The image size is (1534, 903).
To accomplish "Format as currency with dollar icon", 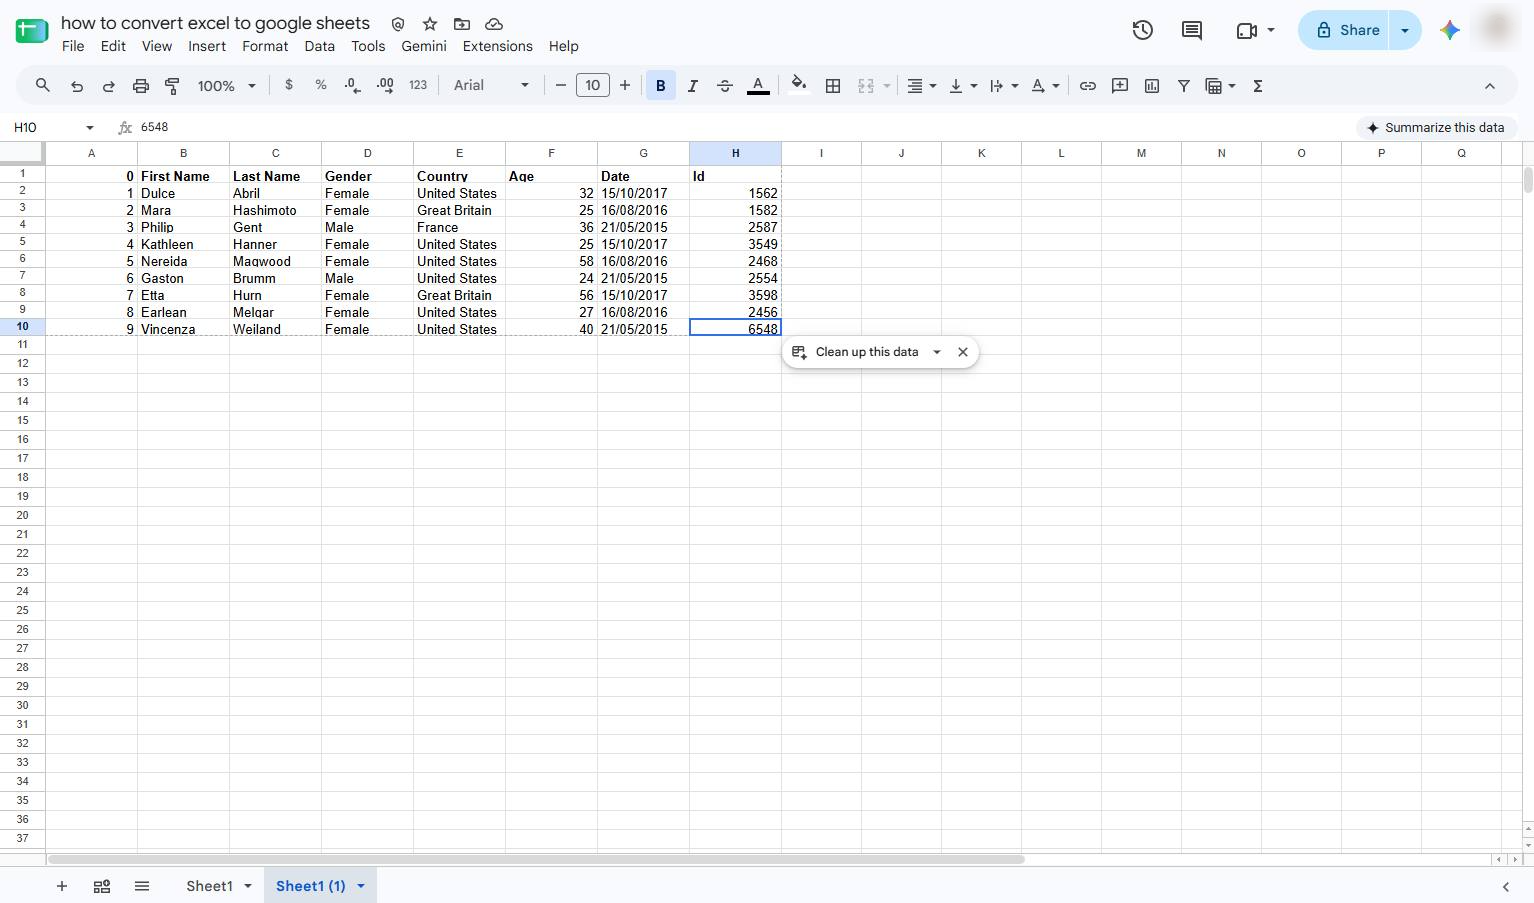I will (289, 85).
